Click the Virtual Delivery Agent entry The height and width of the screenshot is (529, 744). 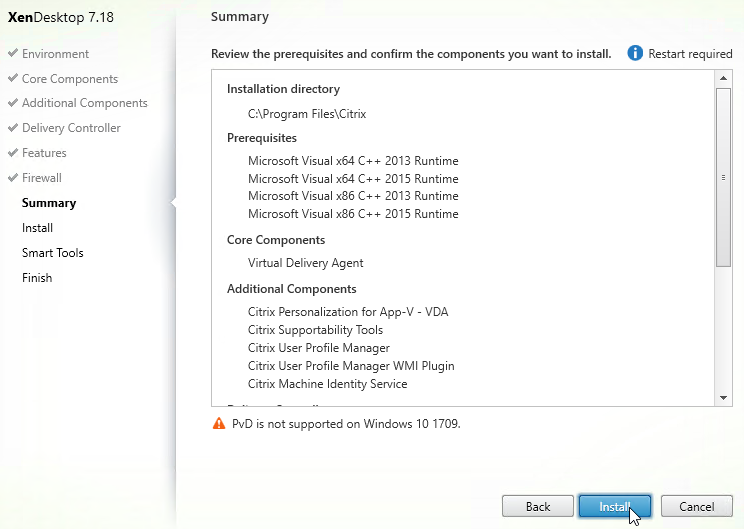[x=306, y=263]
